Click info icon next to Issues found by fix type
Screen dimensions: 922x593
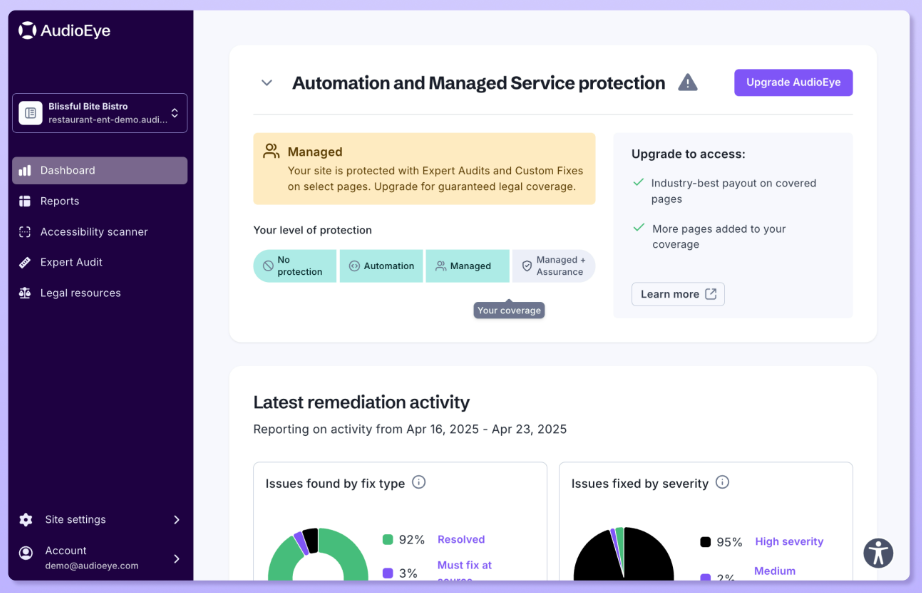pyautogui.click(x=419, y=482)
